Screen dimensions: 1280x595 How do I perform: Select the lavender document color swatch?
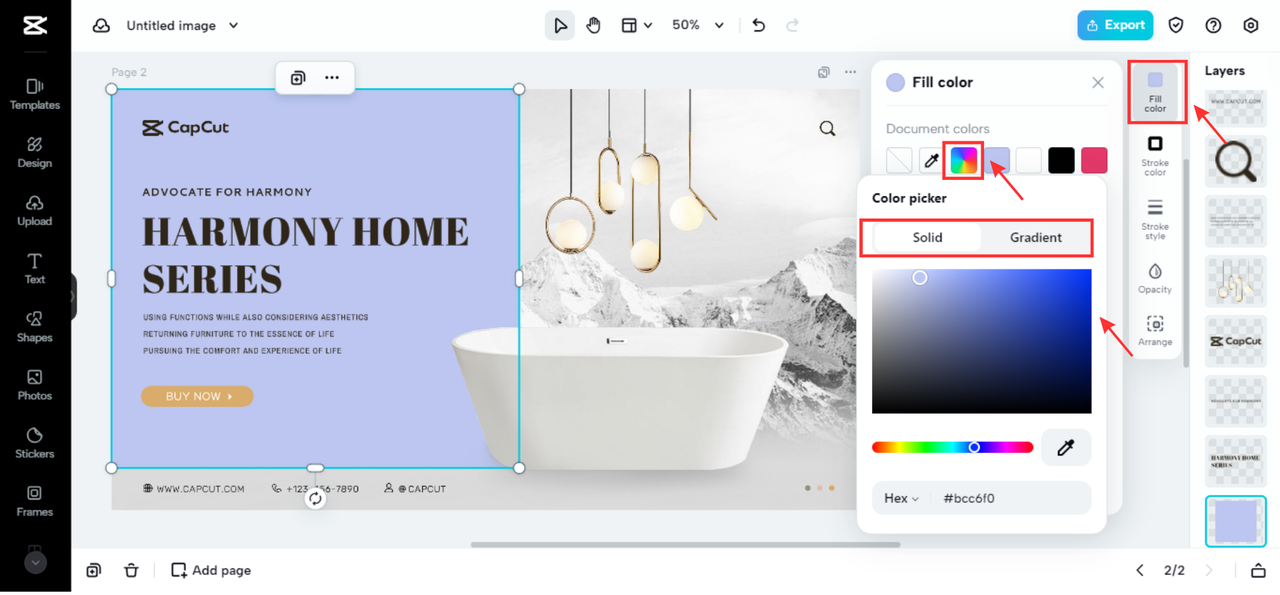(x=997, y=160)
